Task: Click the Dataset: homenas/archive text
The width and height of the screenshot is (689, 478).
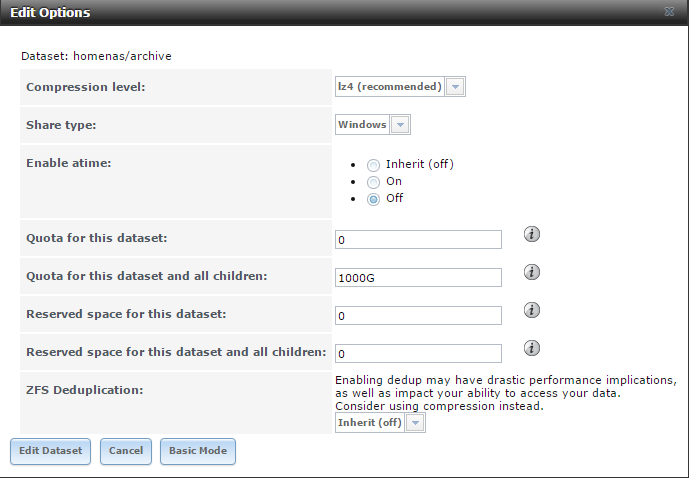Action: [97, 56]
